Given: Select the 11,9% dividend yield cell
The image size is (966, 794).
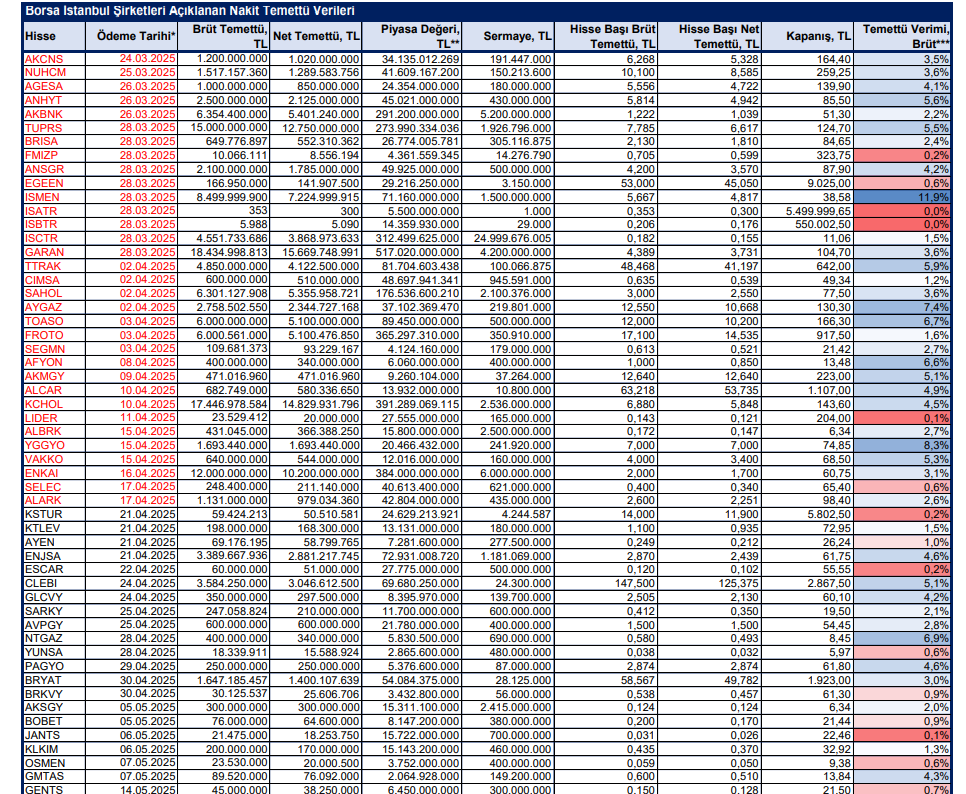Looking at the screenshot, I should pos(903,197).
